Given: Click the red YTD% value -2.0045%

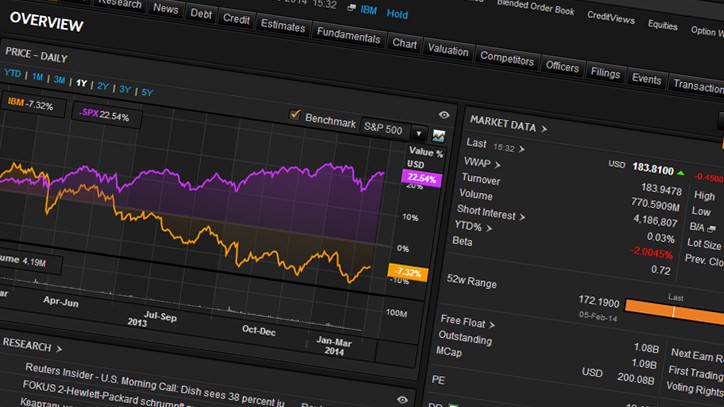Looking at the screenshot, I should [652, 253].
